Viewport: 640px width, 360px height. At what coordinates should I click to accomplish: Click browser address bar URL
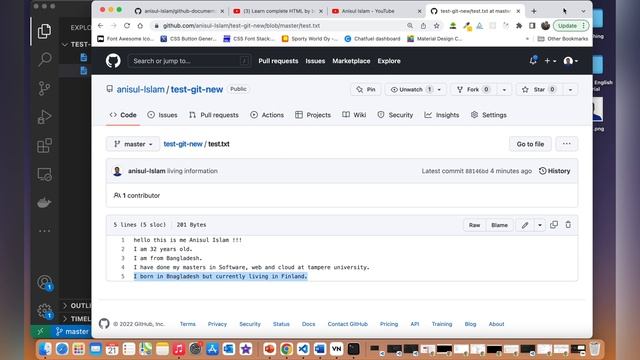(x=241, y=25)
